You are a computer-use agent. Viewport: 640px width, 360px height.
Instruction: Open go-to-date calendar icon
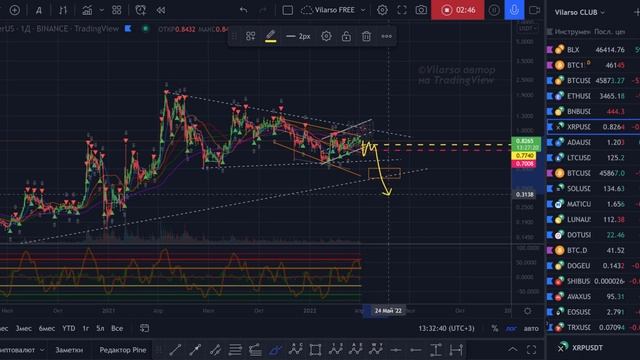(x=144, y=328)
